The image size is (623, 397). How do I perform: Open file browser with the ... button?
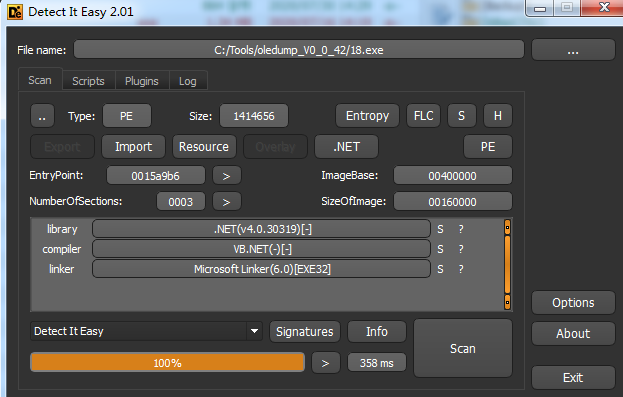click(x=573, y=50)
